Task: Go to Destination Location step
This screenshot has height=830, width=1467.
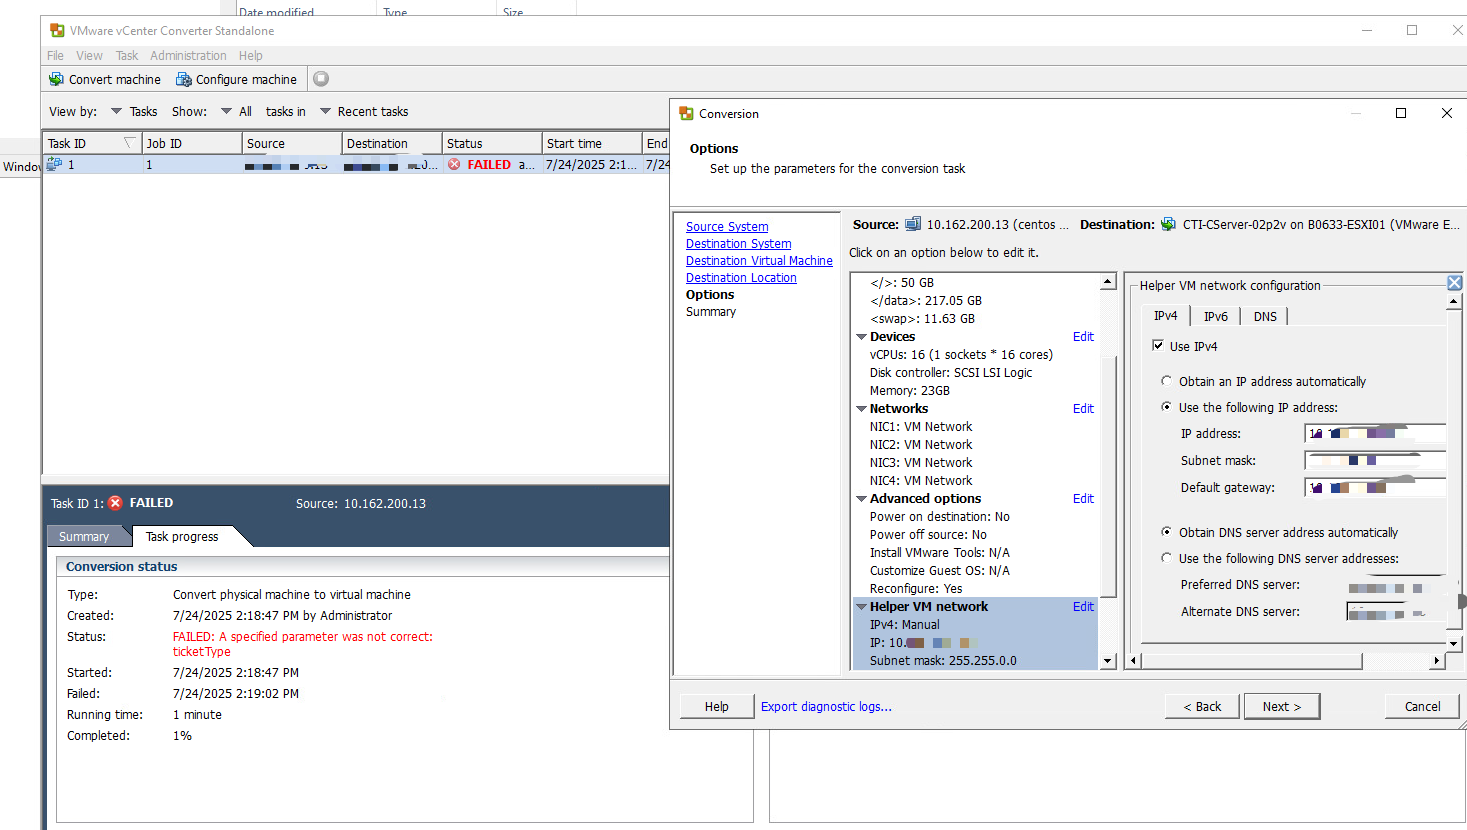Action: point(741,278)
